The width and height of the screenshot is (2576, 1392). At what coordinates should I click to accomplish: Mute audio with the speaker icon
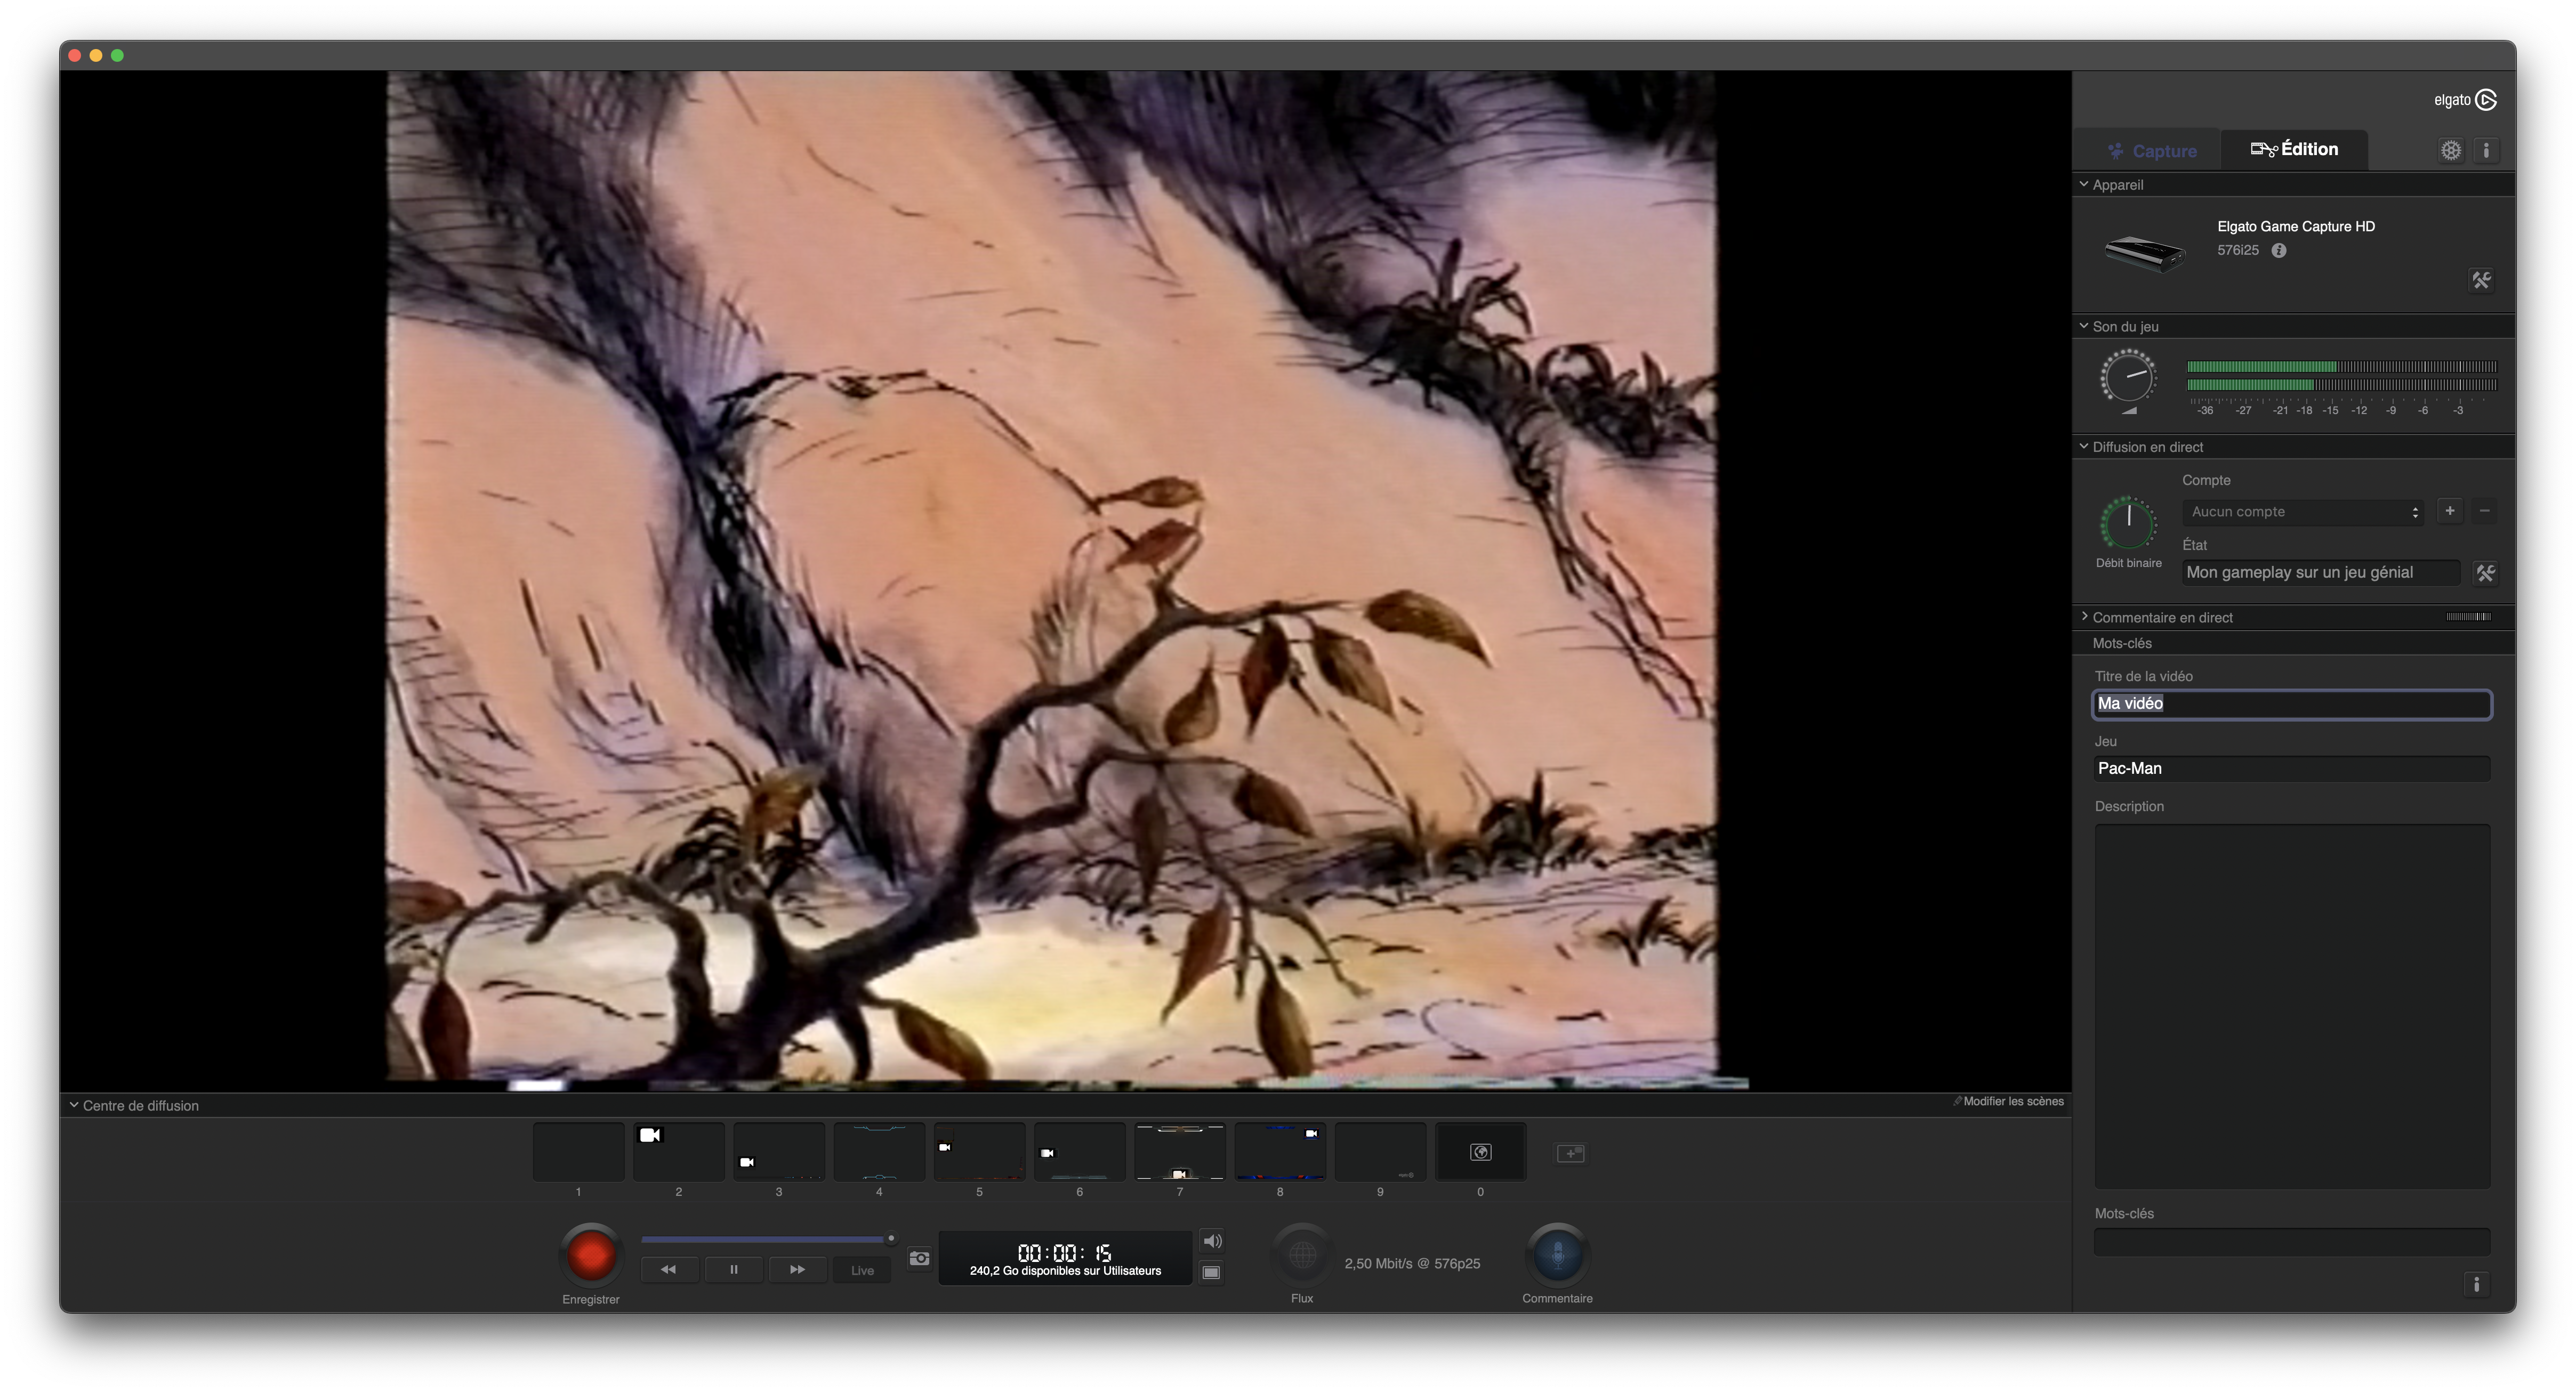click(1211, 1241)
